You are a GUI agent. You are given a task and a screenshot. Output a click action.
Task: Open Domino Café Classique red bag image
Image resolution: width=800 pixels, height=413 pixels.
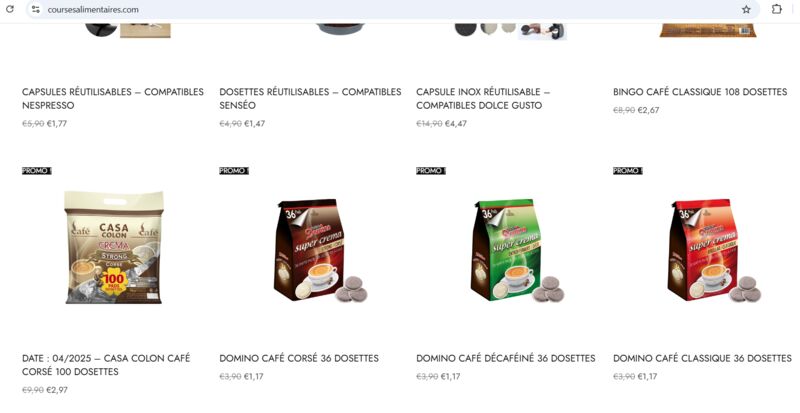click(714, 250)
